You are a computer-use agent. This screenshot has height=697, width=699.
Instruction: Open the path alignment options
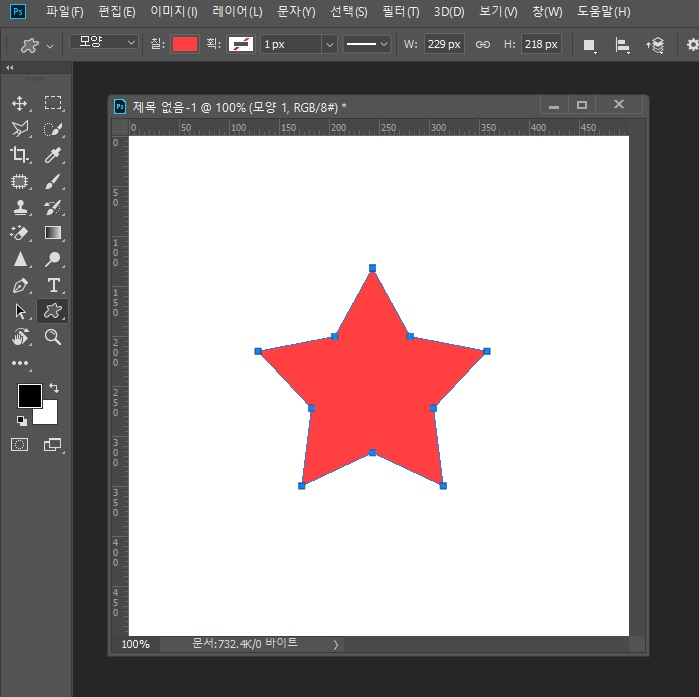(622, 45)
